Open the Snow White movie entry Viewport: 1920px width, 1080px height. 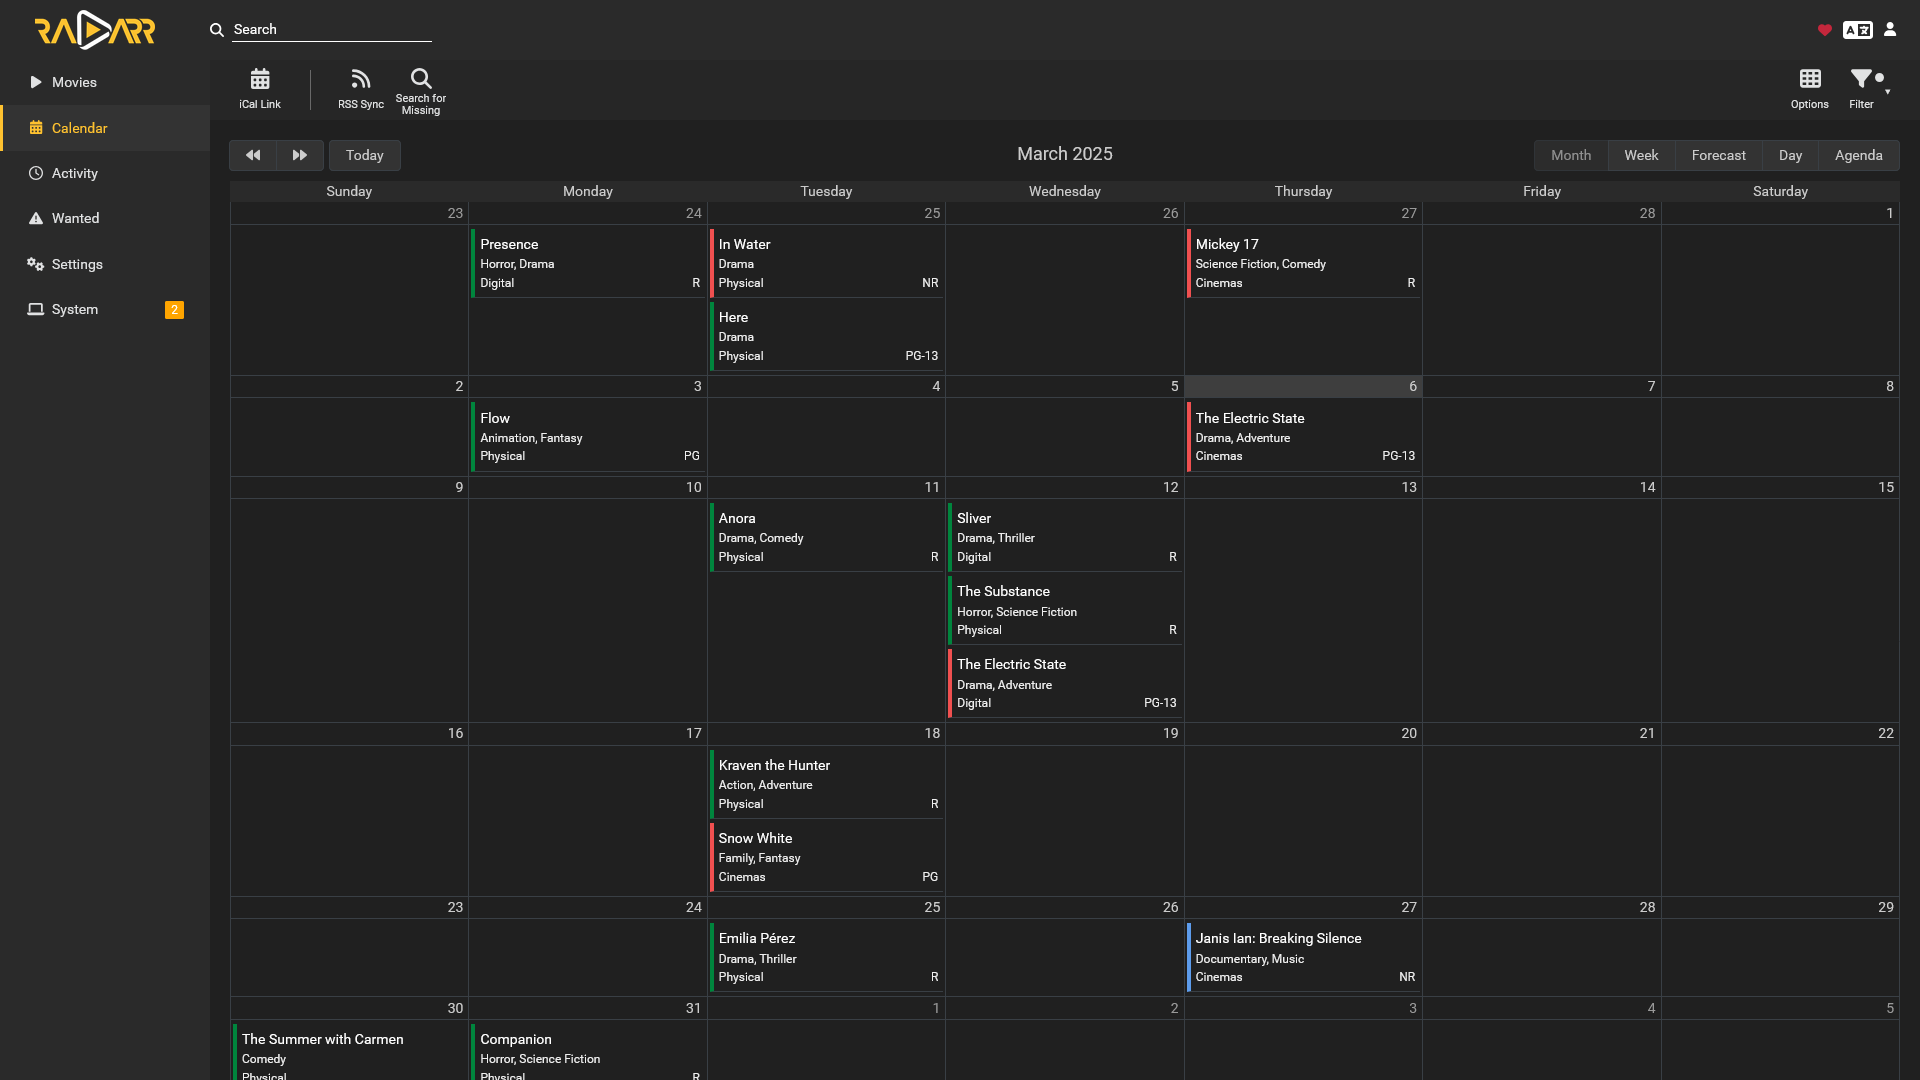click(x=827, y=857)
